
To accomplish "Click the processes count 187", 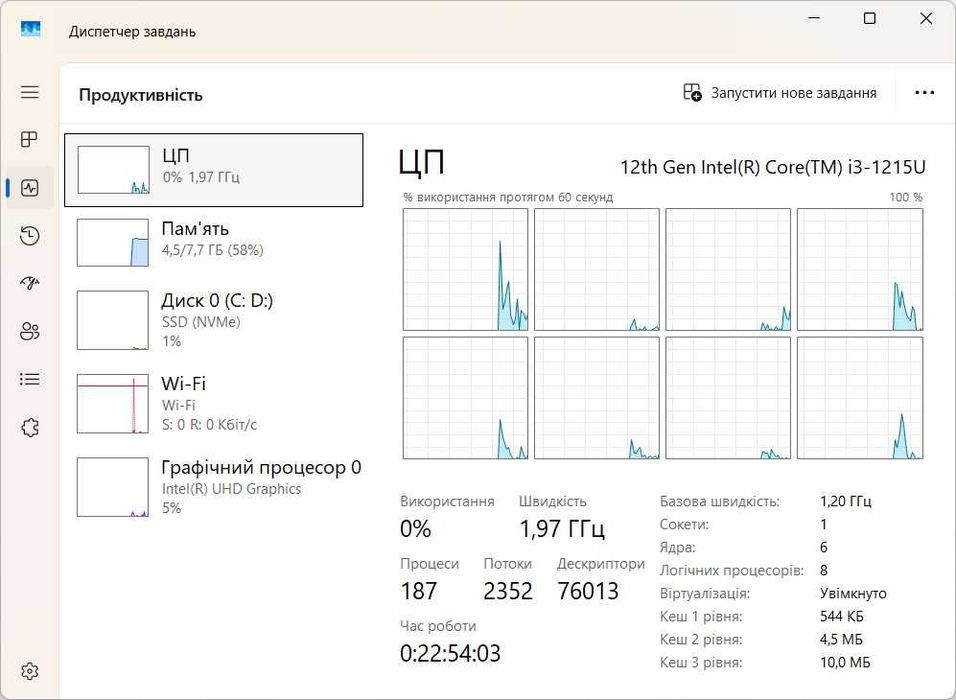I will point(418,591).
